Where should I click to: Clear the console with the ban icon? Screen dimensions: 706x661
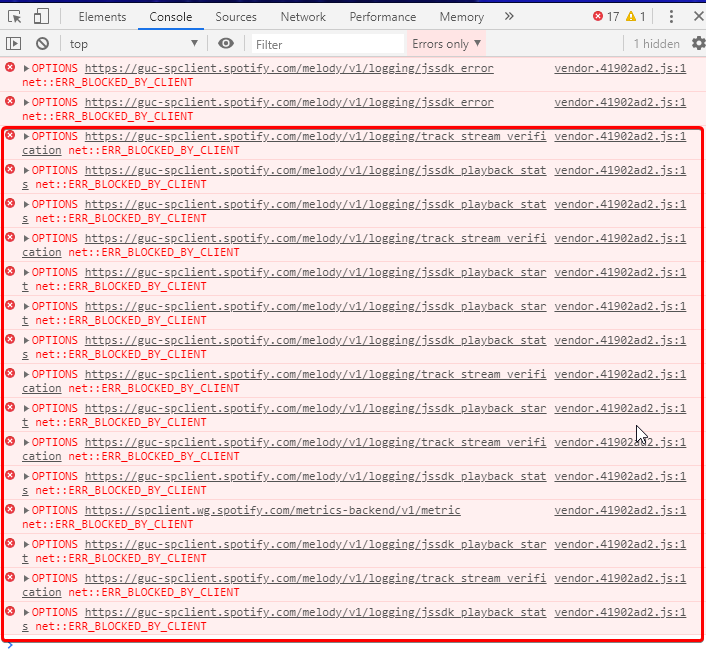coord(42,44)
